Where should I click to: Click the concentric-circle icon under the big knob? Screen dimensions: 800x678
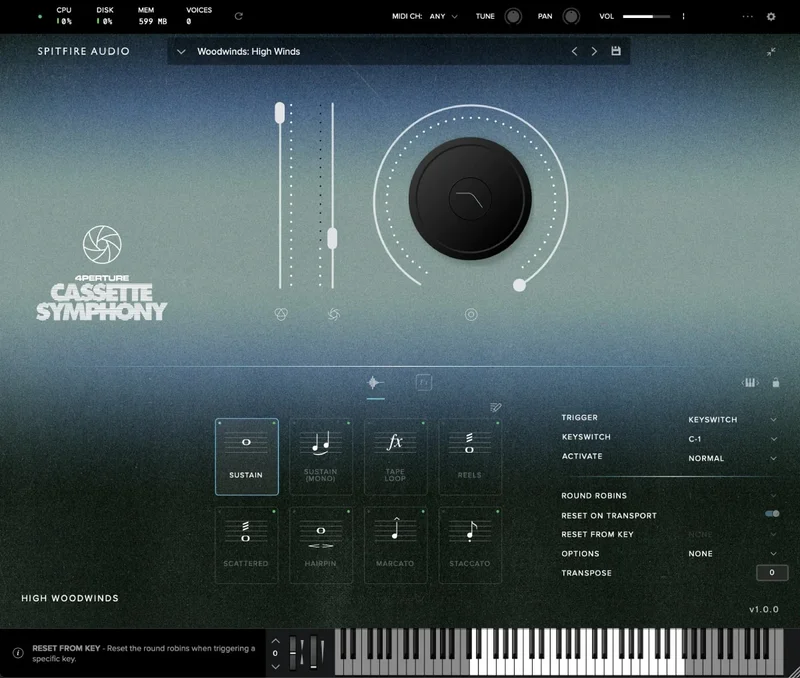(x=471, y=314)
